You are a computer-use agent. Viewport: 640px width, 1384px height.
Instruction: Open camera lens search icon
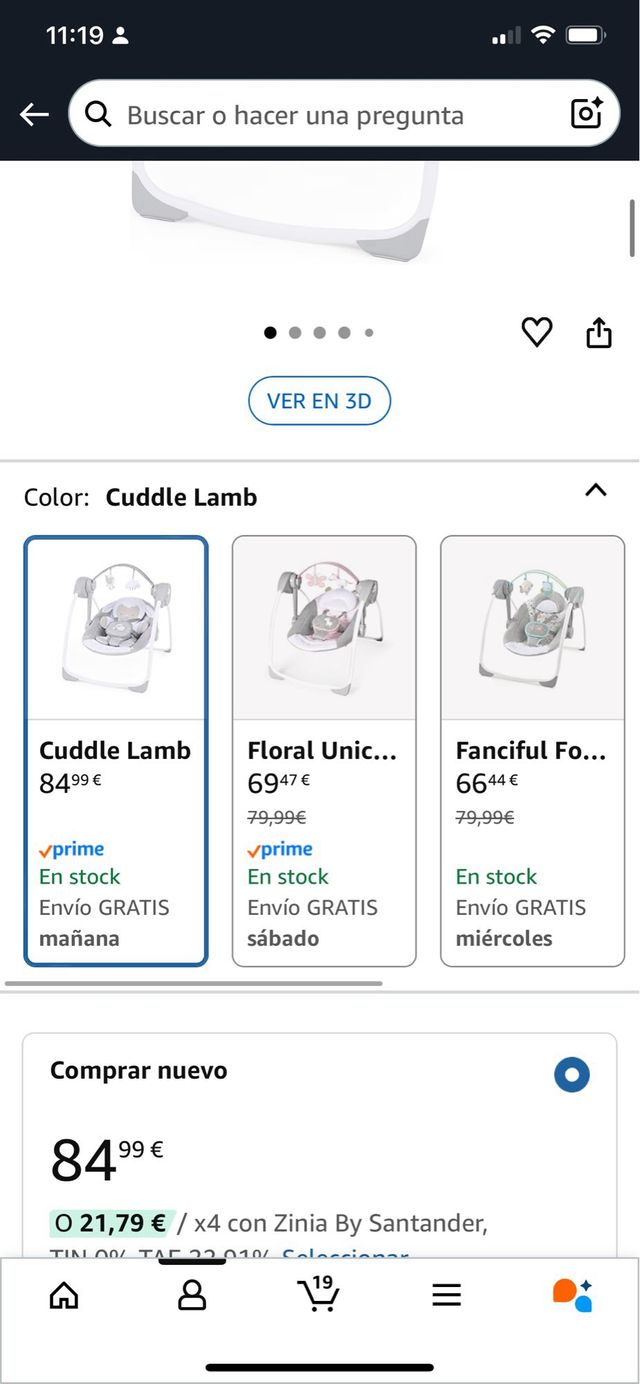tap(586, 114)
